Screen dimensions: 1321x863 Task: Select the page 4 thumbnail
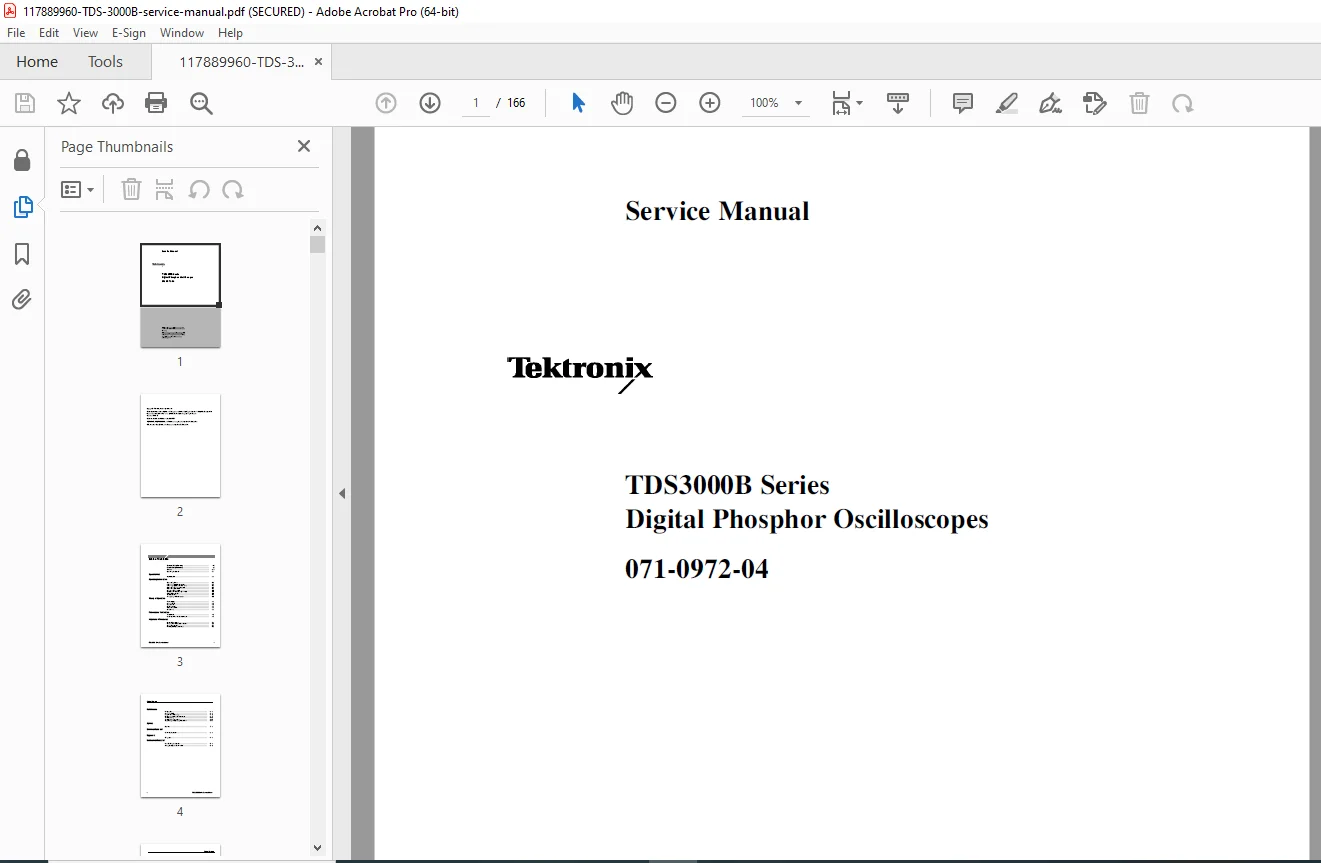pyautogui.click(x=180, y=745)
